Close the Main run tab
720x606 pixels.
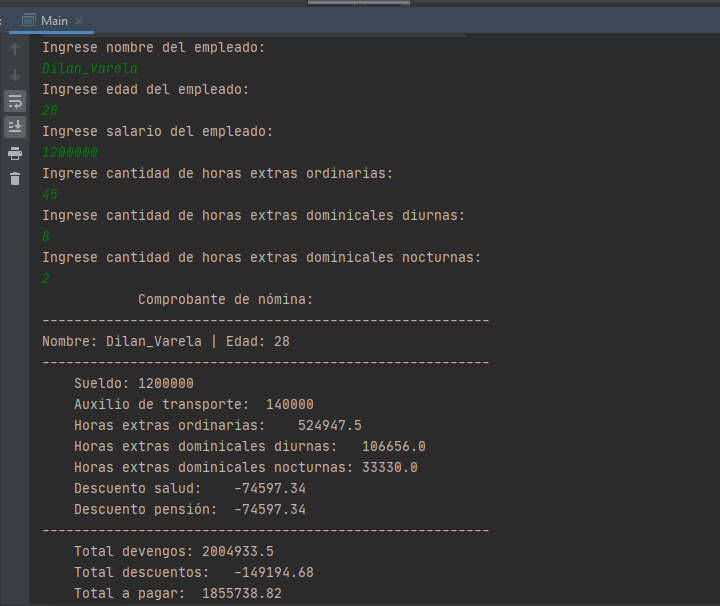[80, 21]
